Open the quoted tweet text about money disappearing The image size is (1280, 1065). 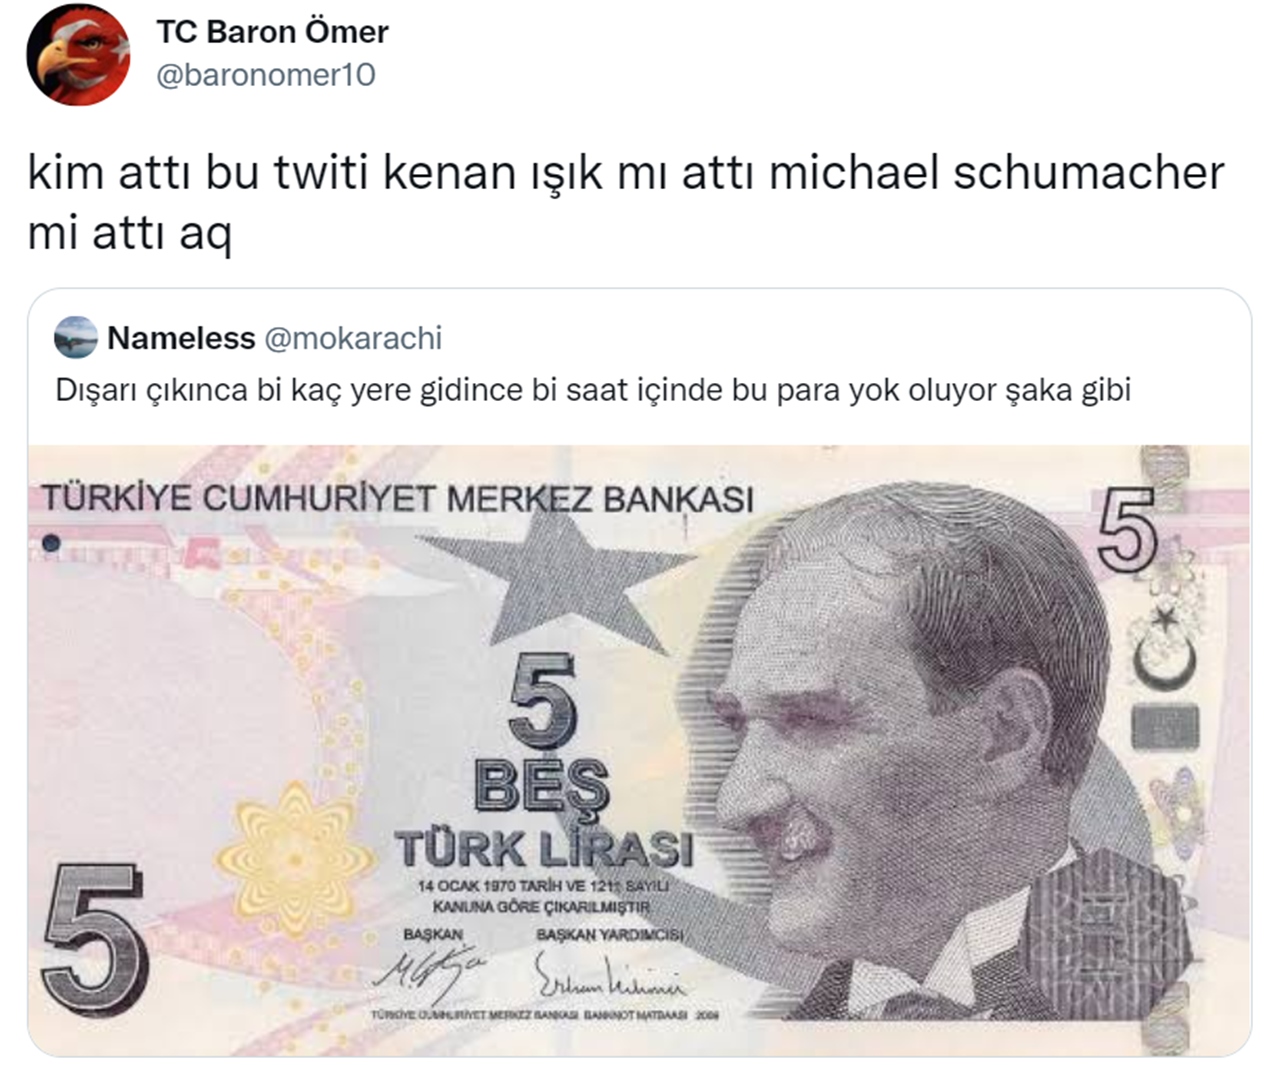(593, 390)
